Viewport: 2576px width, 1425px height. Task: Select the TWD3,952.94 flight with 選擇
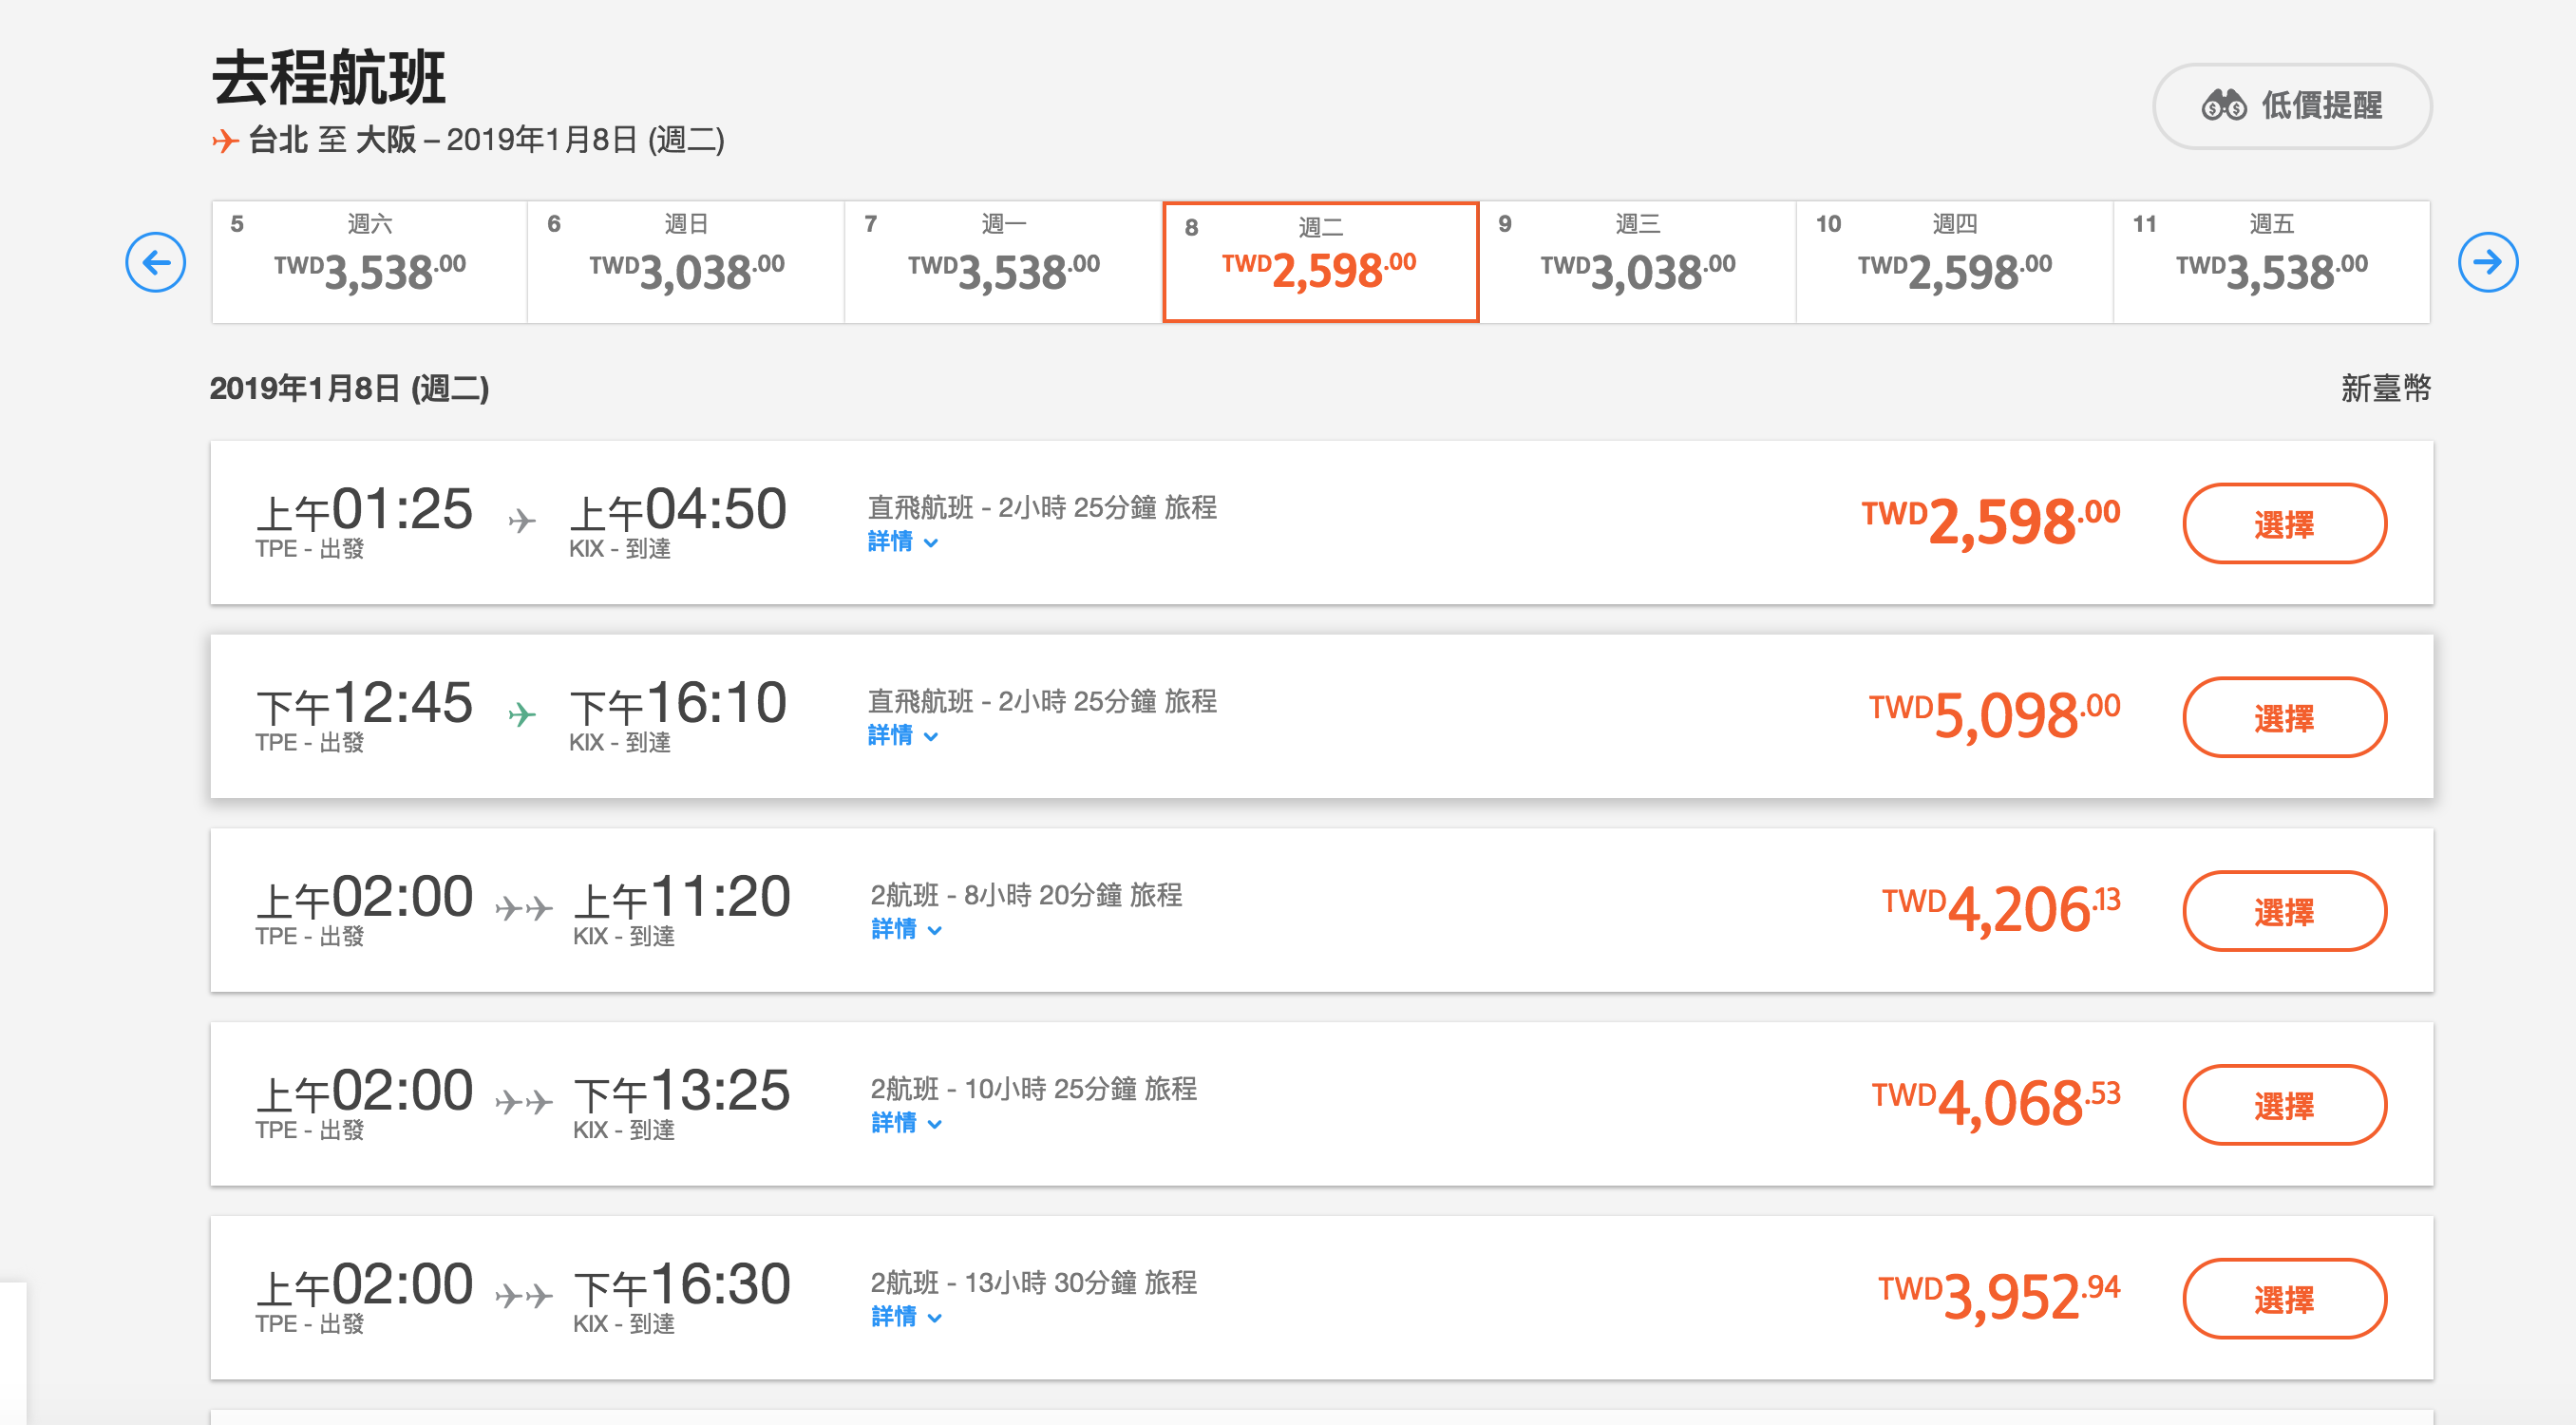pos(2284,1299)
